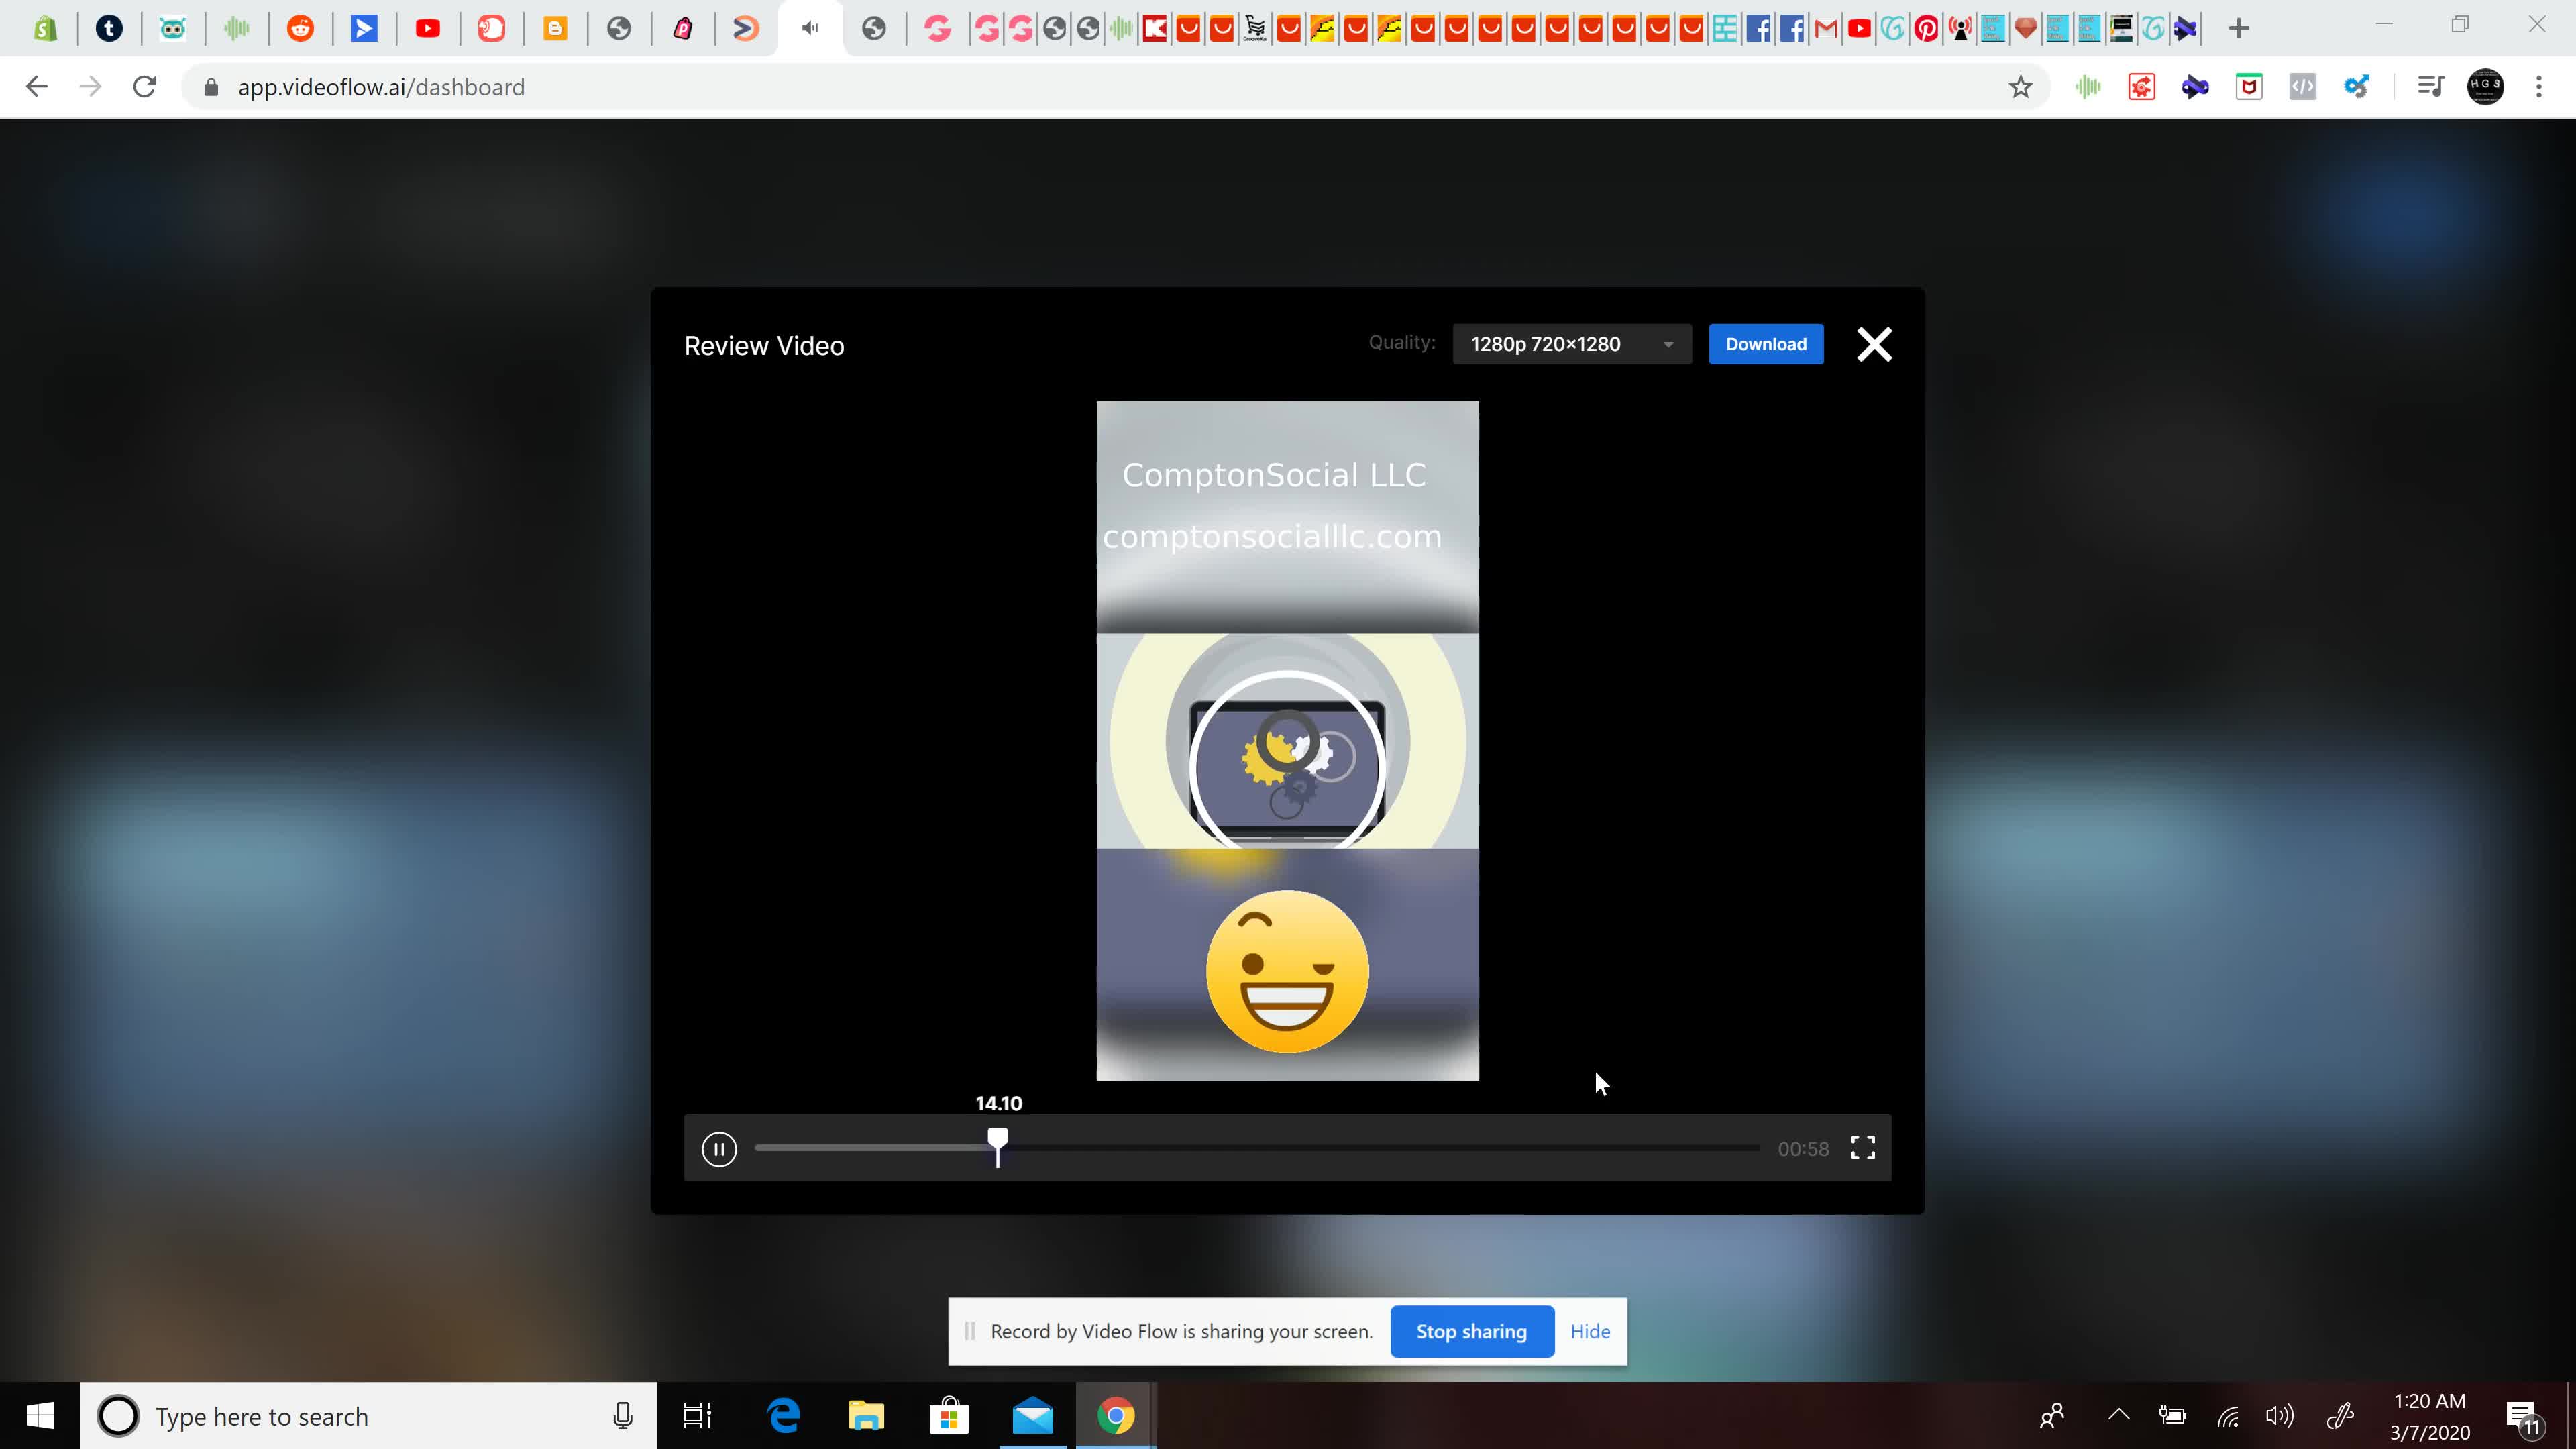Open File Explorer from taskbar
The height and width of the screenshot is (1449, 2576).
click(866, 1416)
